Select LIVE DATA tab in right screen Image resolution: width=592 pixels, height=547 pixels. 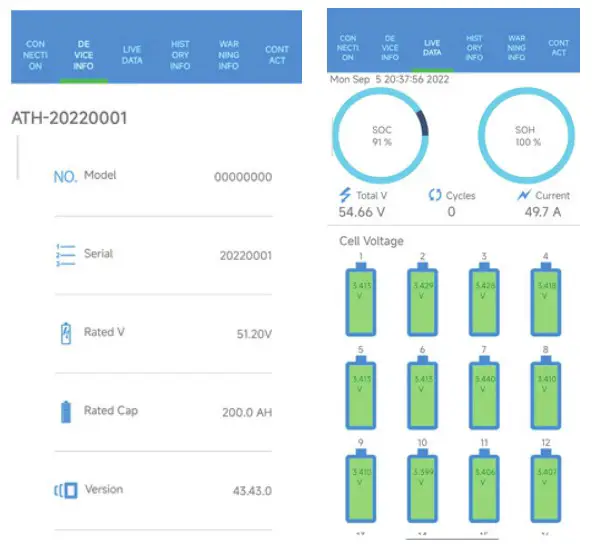pyautogui.click(x=432, y=48)
